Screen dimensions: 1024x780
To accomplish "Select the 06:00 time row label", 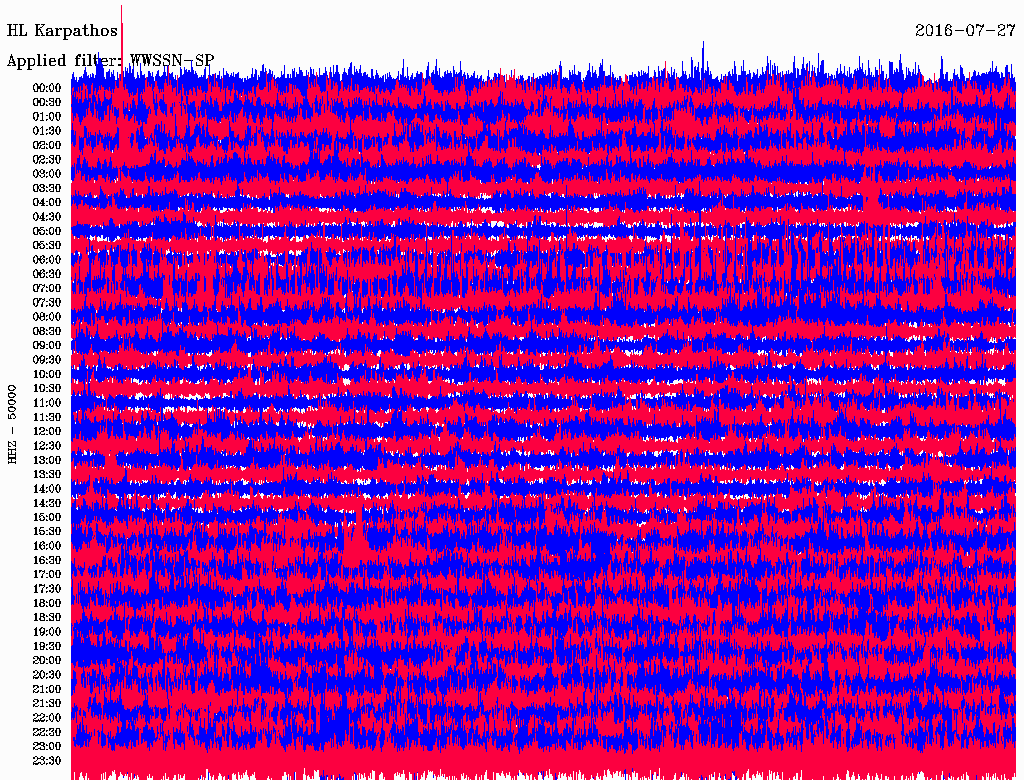I will [x=47, y=260].
